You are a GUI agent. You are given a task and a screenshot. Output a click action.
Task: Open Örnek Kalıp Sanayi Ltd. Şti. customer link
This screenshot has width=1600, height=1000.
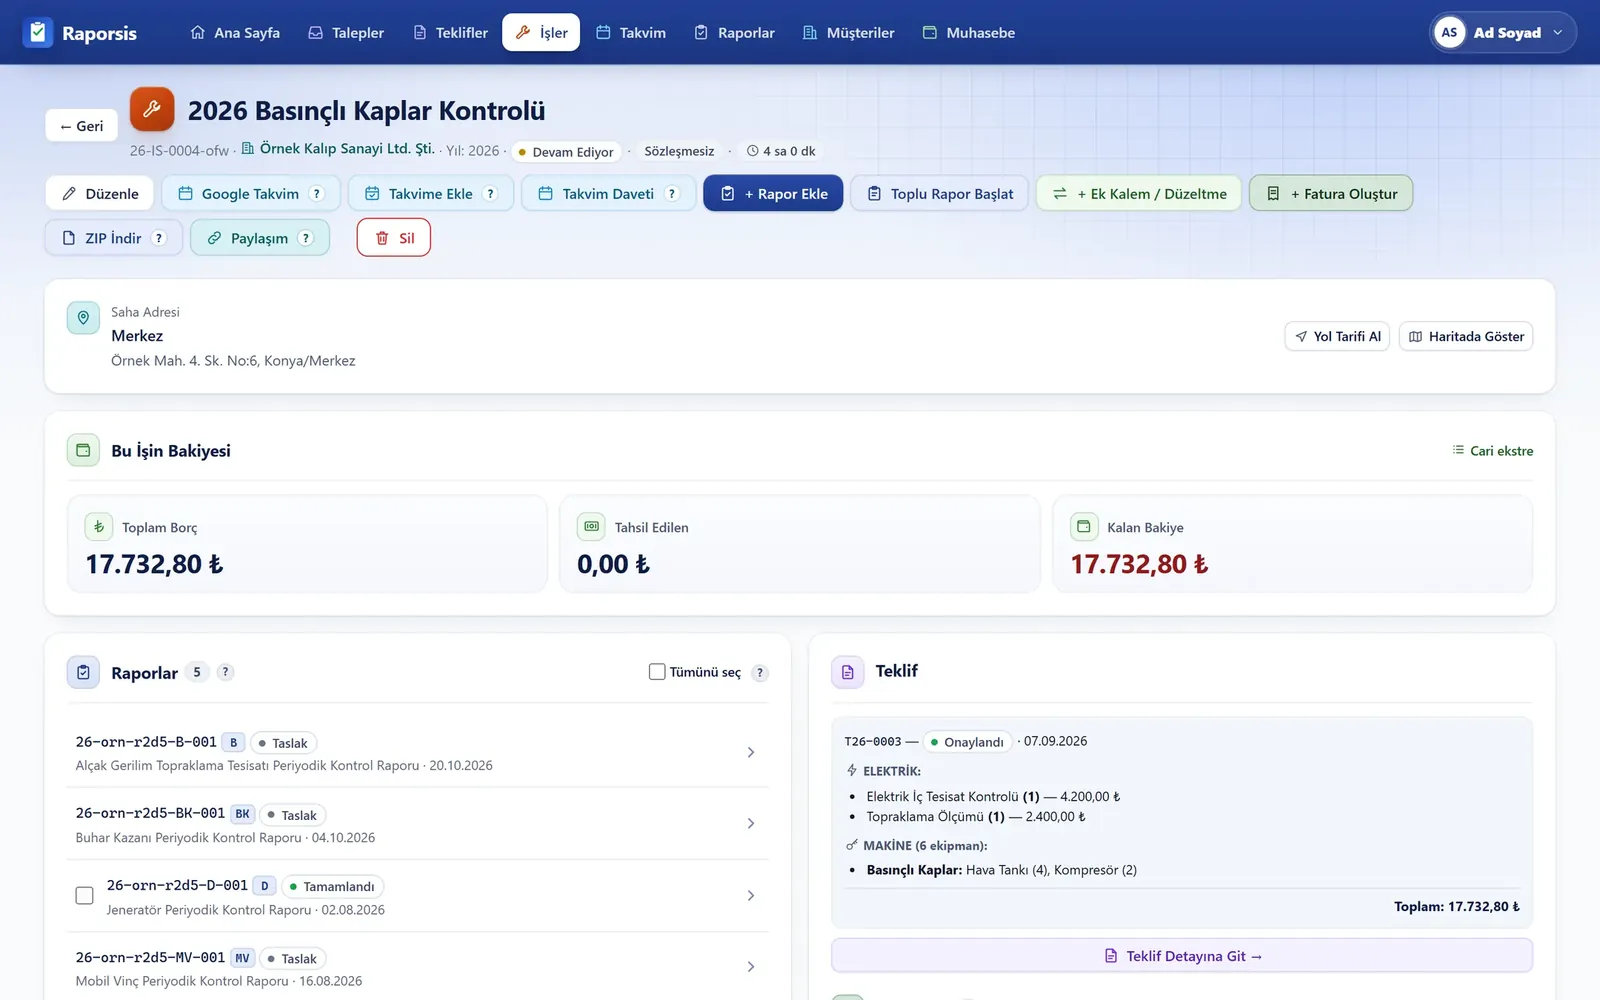point(338,149)
